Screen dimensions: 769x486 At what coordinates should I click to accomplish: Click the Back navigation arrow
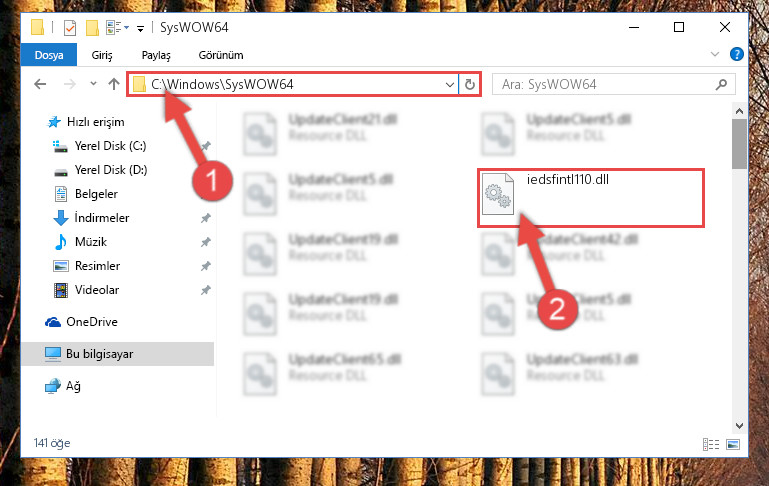[40, 84]
